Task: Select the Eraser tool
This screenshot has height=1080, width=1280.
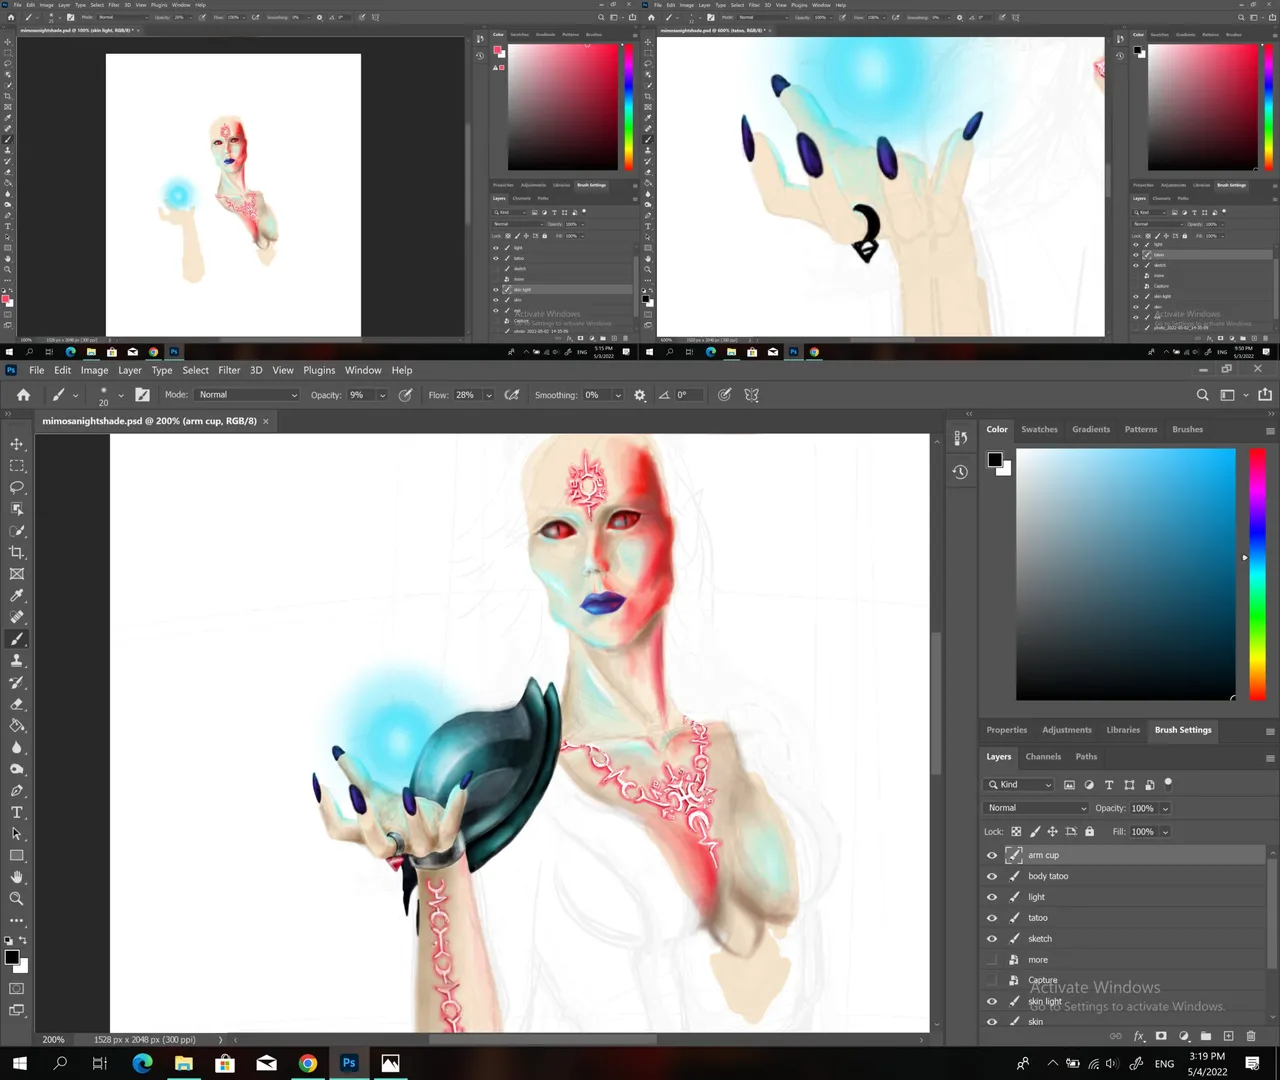Action: tap(17, 704)
